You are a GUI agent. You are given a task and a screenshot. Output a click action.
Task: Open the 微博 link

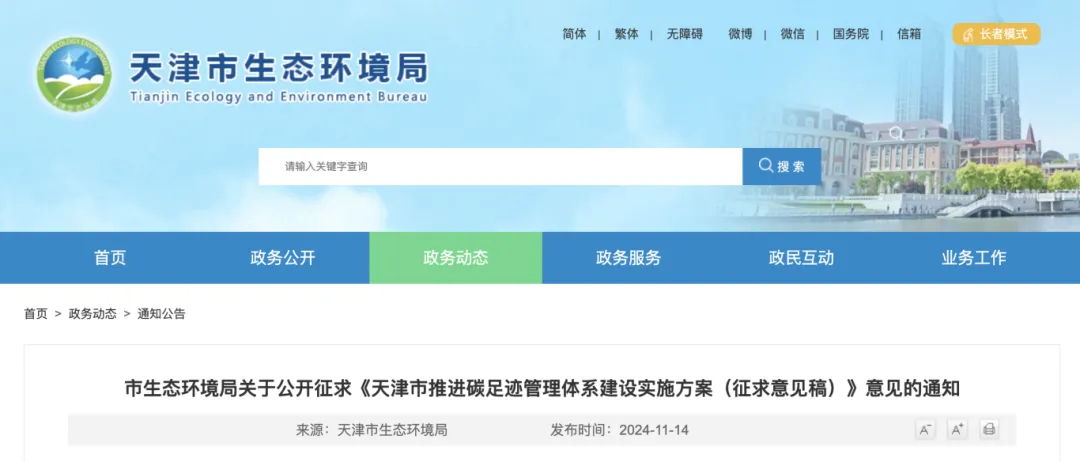tap(740, 34)
